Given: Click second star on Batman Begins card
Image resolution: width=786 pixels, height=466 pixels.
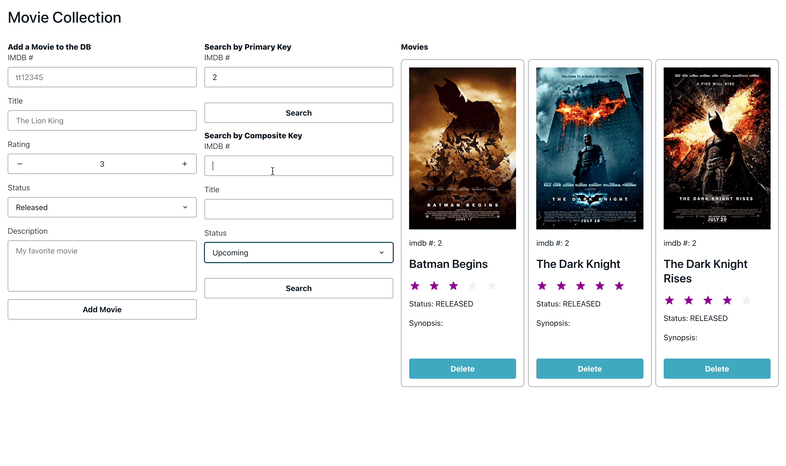Looking at the screenshot, I should [x=434, y=286].
